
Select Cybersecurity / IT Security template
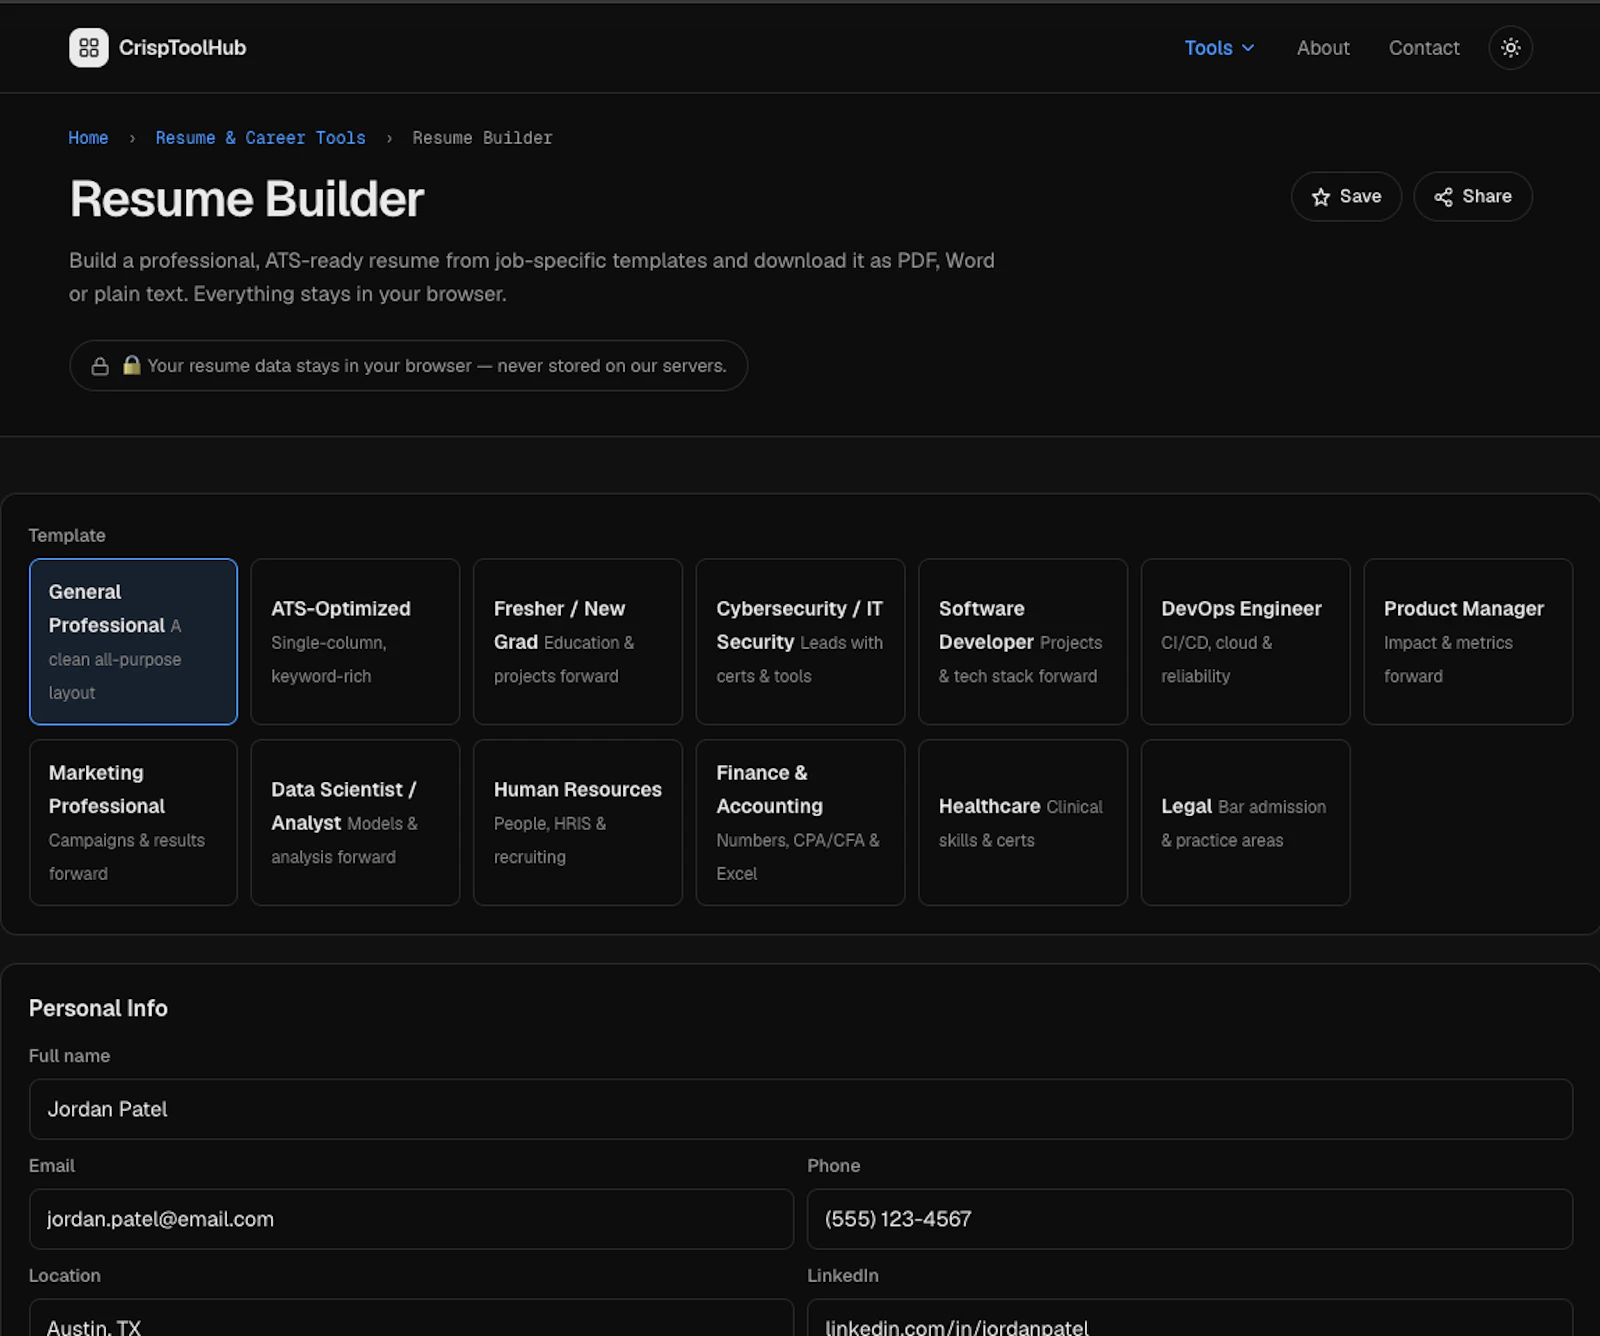pos(800,641)
